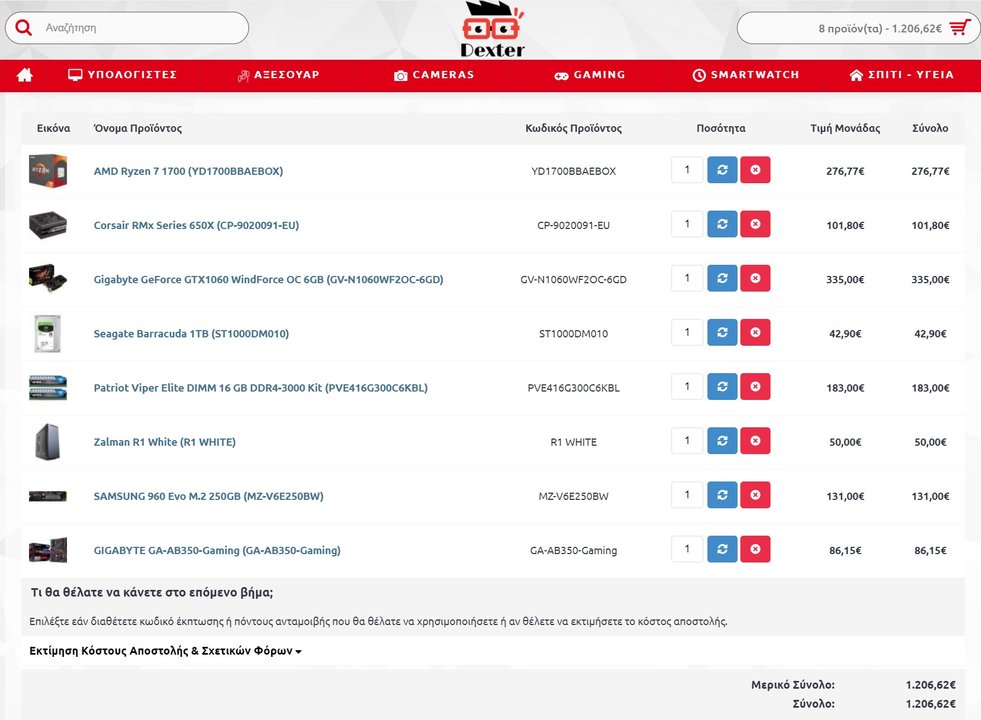The image size is (981, 720).
Task: Update quantity for Patriot Viper Elite RAM
Action: pos(722,387)
